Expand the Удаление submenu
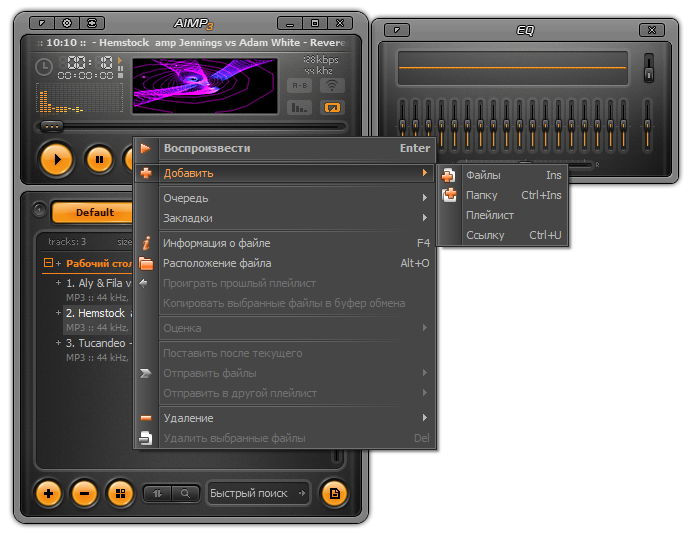The image size is (692, 535). (285, 418)
